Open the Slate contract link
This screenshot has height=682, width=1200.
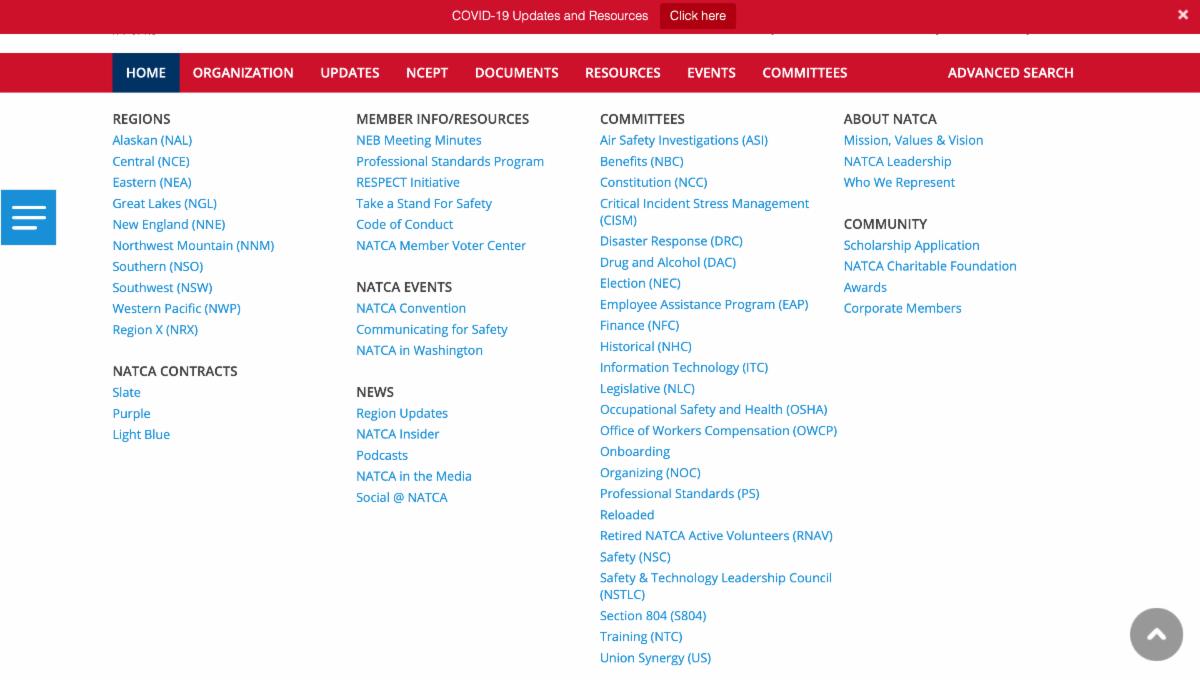127,392
